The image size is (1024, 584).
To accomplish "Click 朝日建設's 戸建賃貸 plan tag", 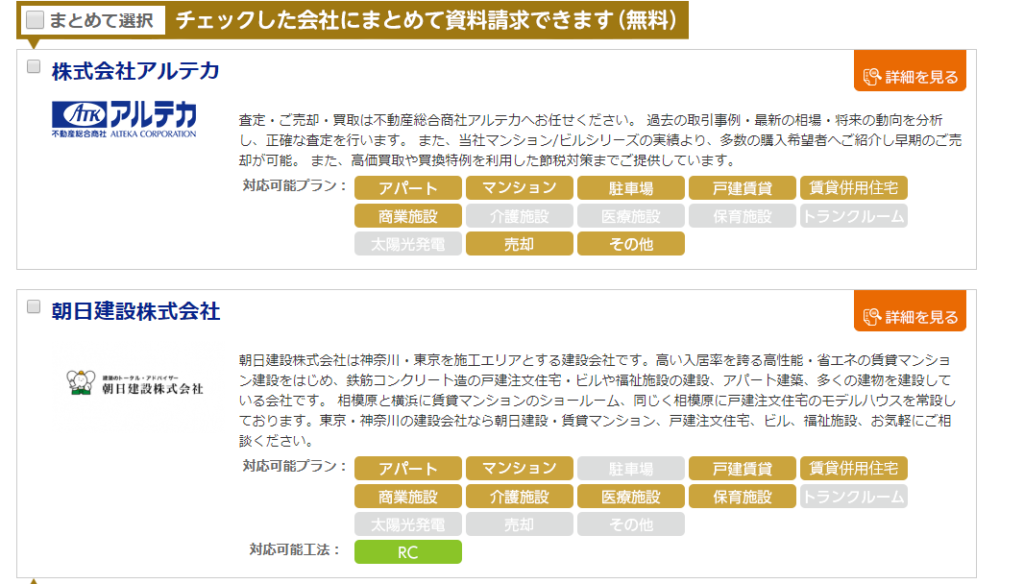I will click(742, 468).
